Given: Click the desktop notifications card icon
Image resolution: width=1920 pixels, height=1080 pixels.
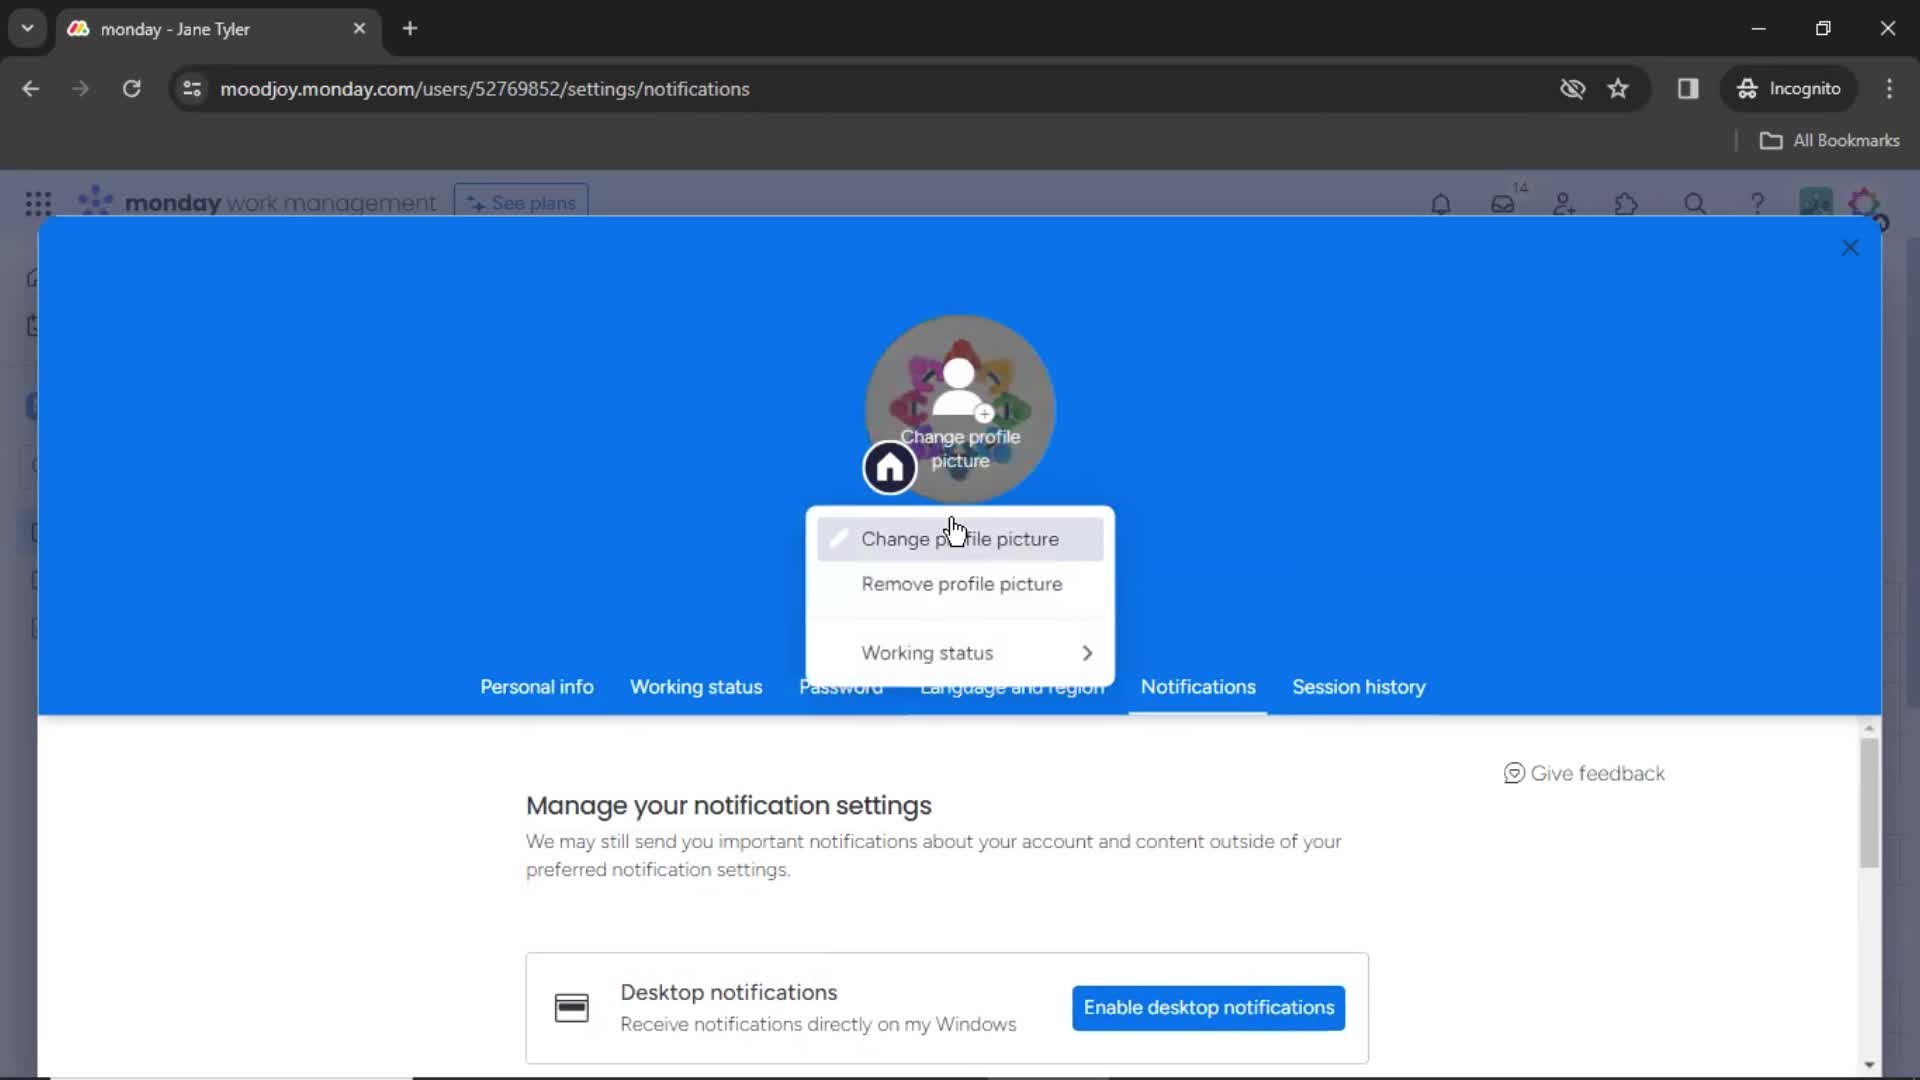Looking at the screenshot, I should click(x=572, y=1008).
